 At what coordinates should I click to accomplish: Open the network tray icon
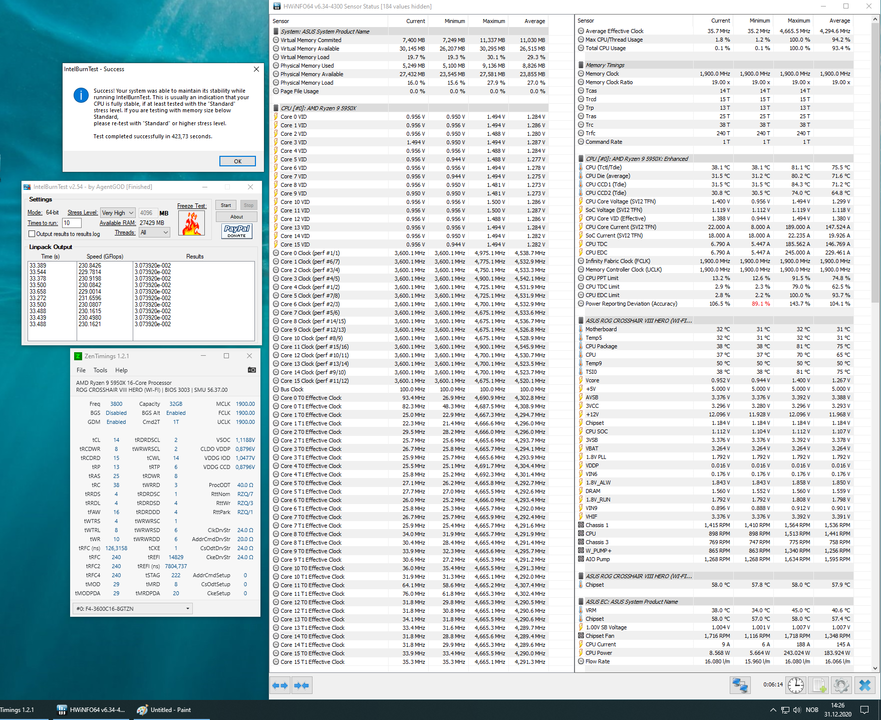(785, 710)
